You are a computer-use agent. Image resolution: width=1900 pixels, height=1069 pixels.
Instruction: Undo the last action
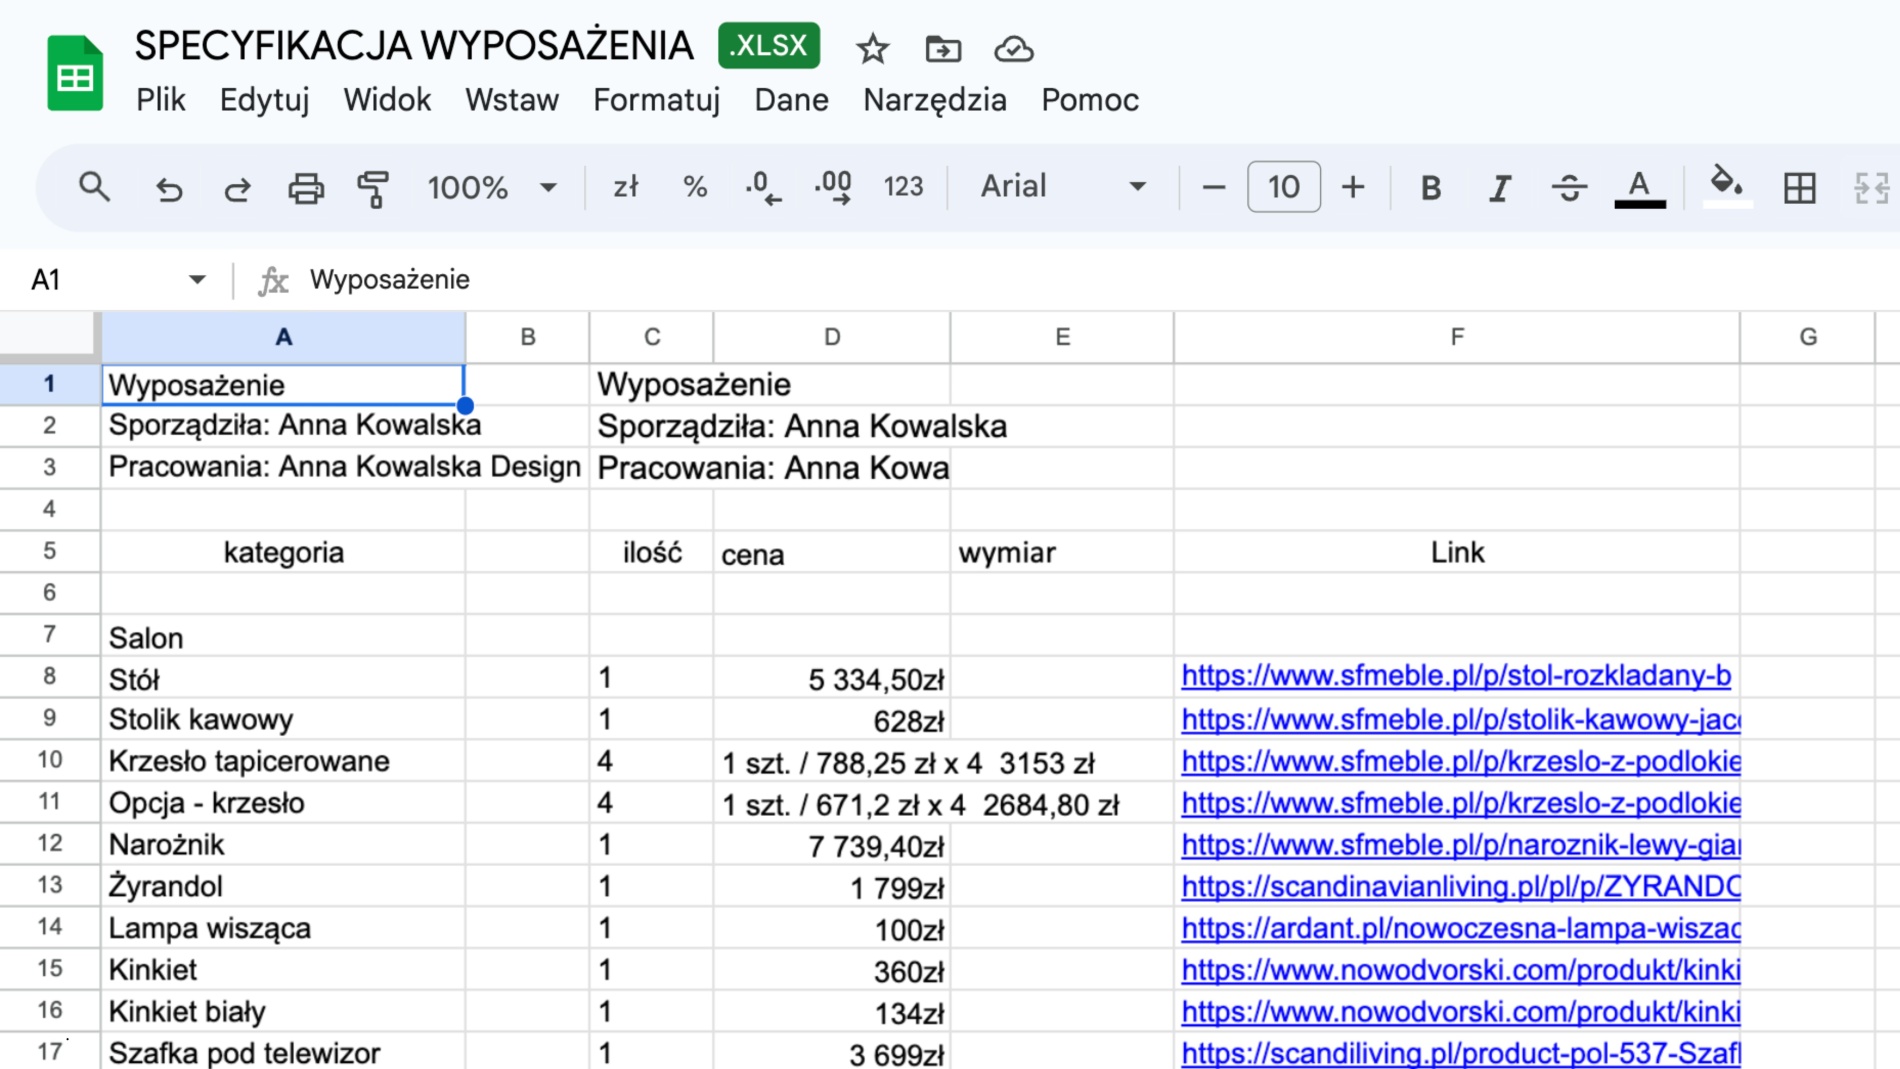pos(168,188)
